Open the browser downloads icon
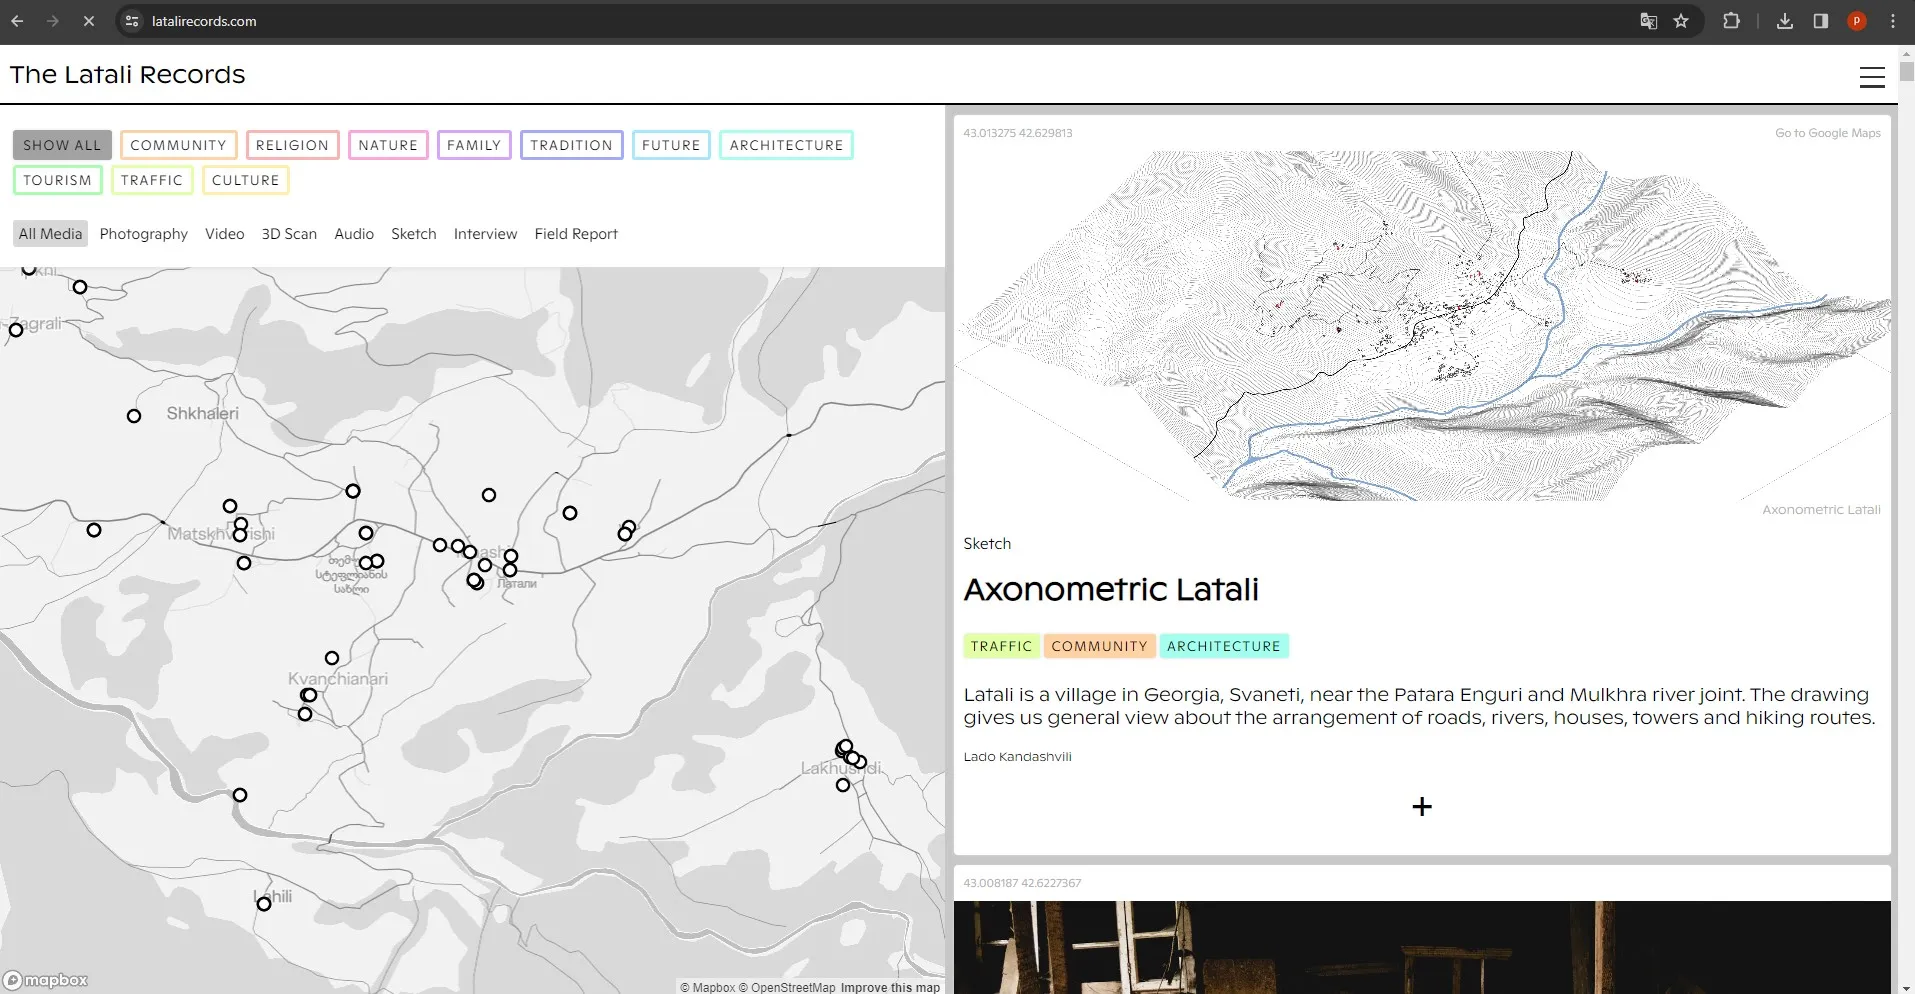The image size is (1915, 994). point(1784,21)
